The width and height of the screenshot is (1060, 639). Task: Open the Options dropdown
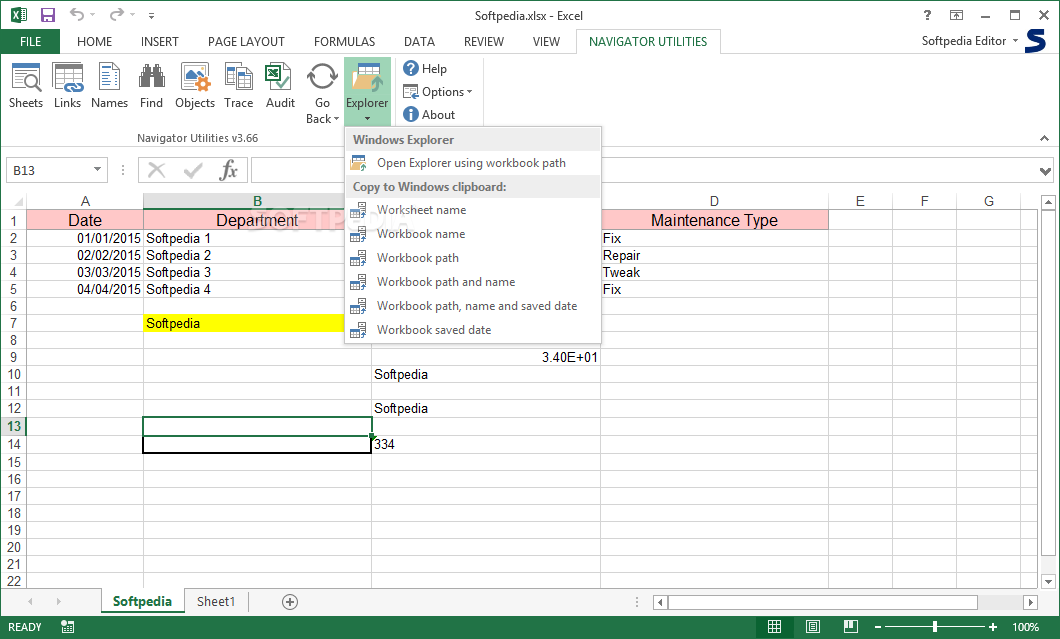coord(438,92)
